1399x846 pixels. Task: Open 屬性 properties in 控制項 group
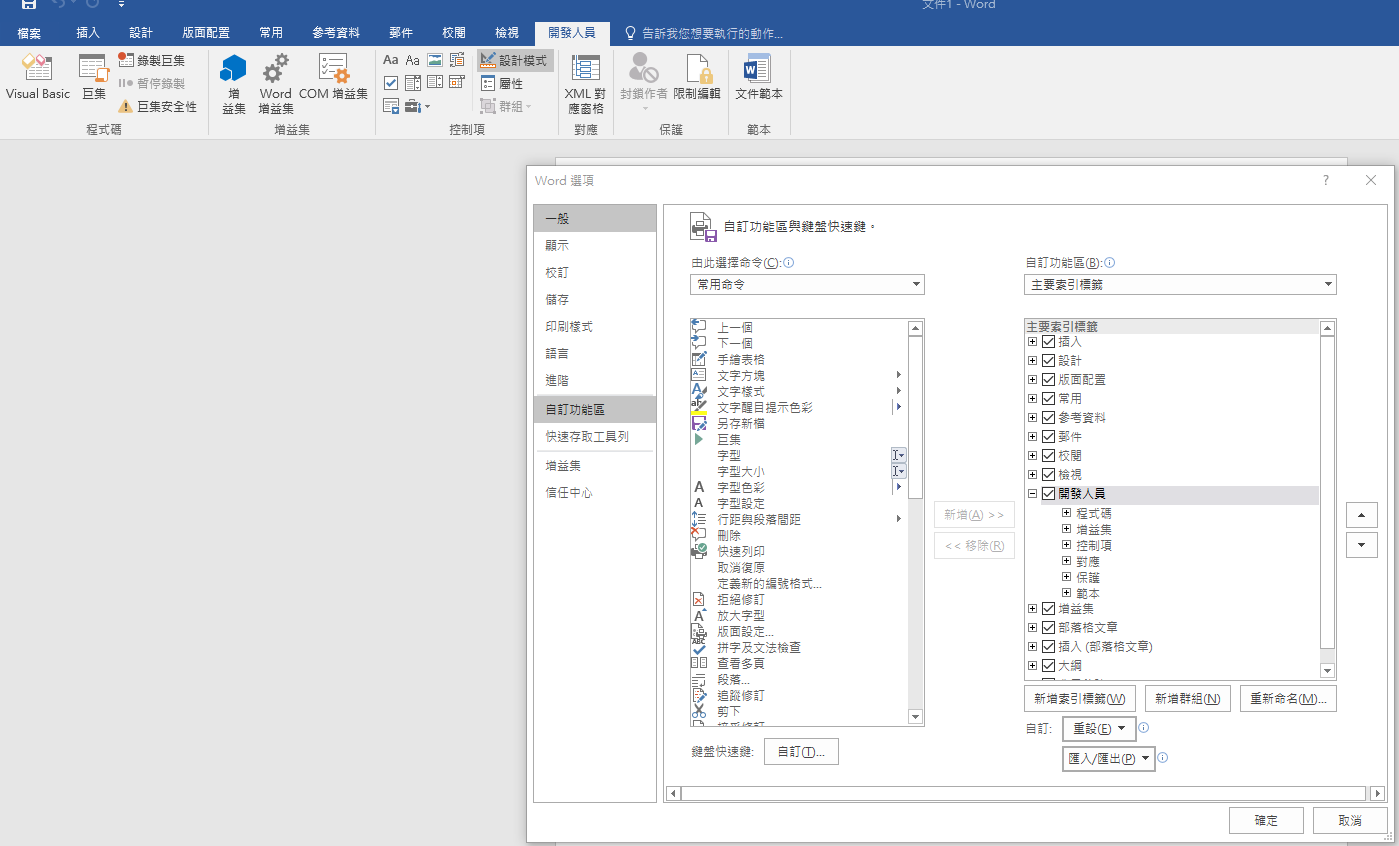pyautogui.click(x=502, y=84)
